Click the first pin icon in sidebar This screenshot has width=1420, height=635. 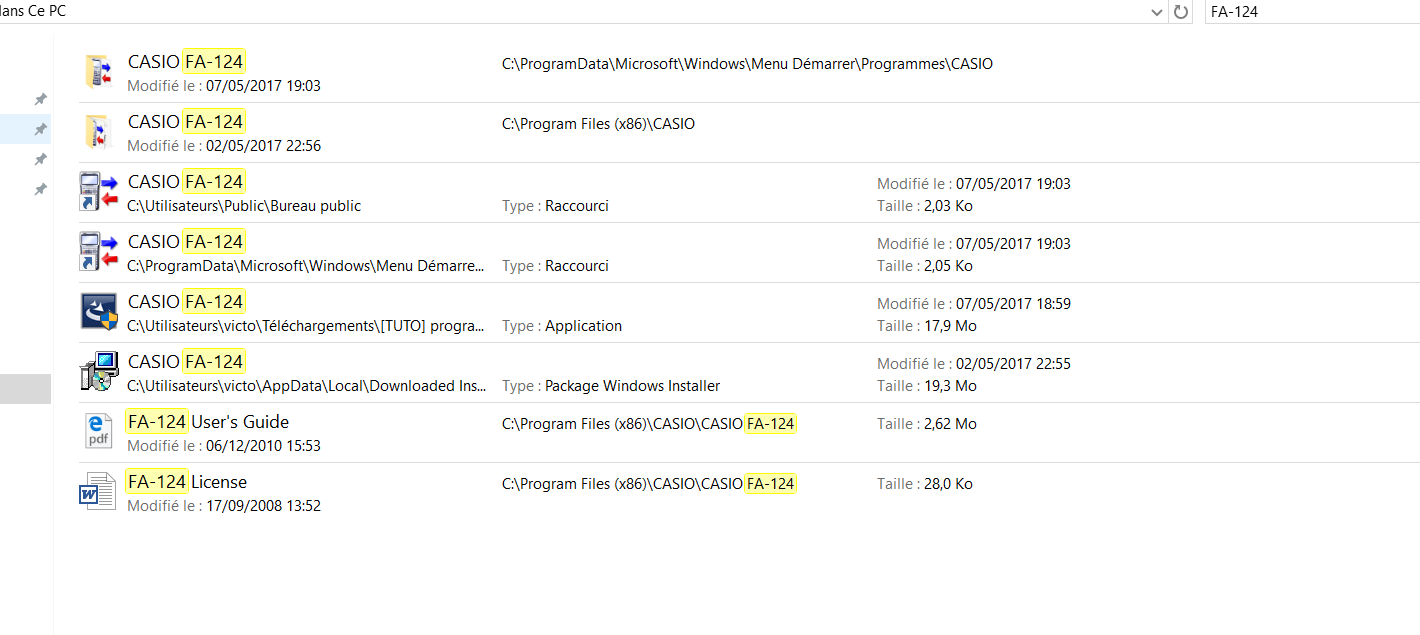click(40, 99)
